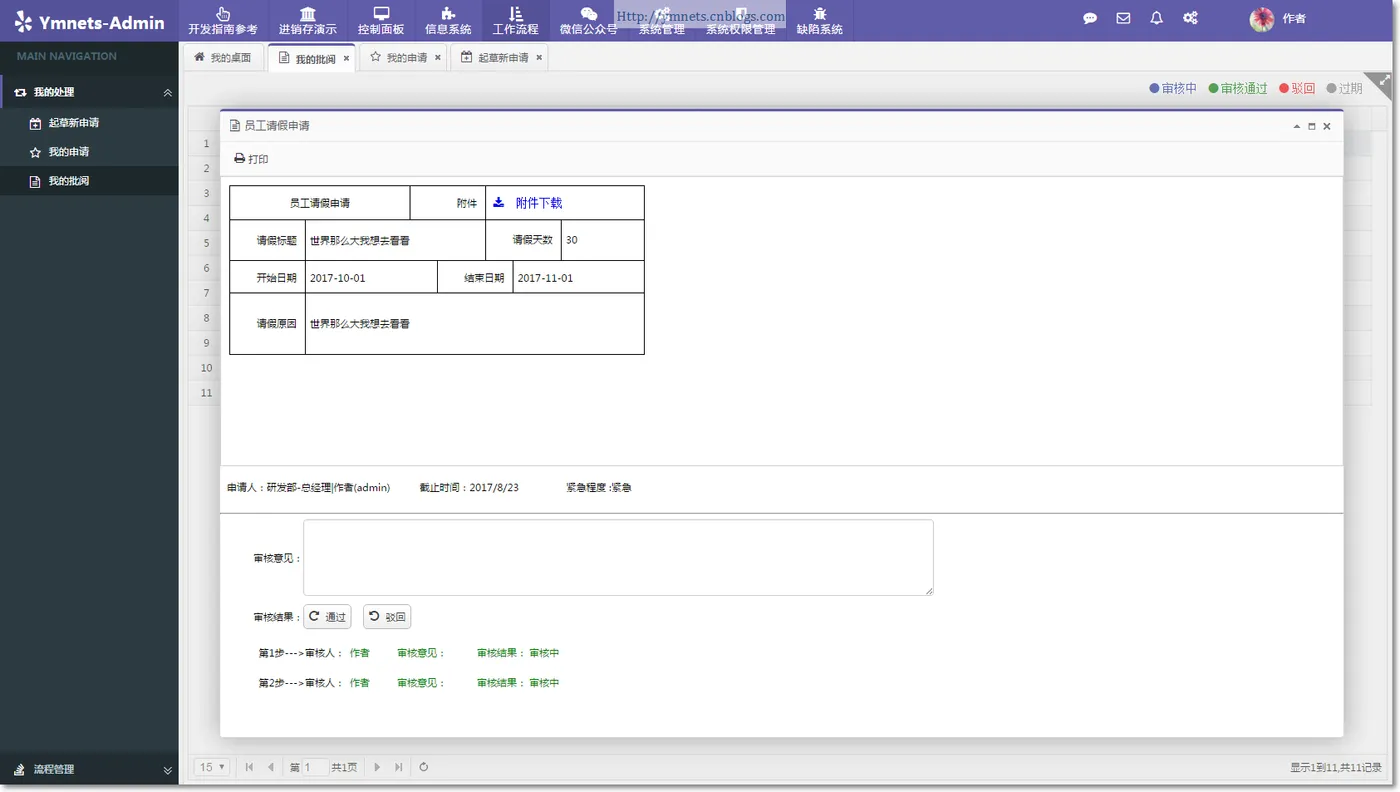1400x792 pixels.
Task: Click the 显示1到11,共11记录 status text
Action: coord(1336,768)
